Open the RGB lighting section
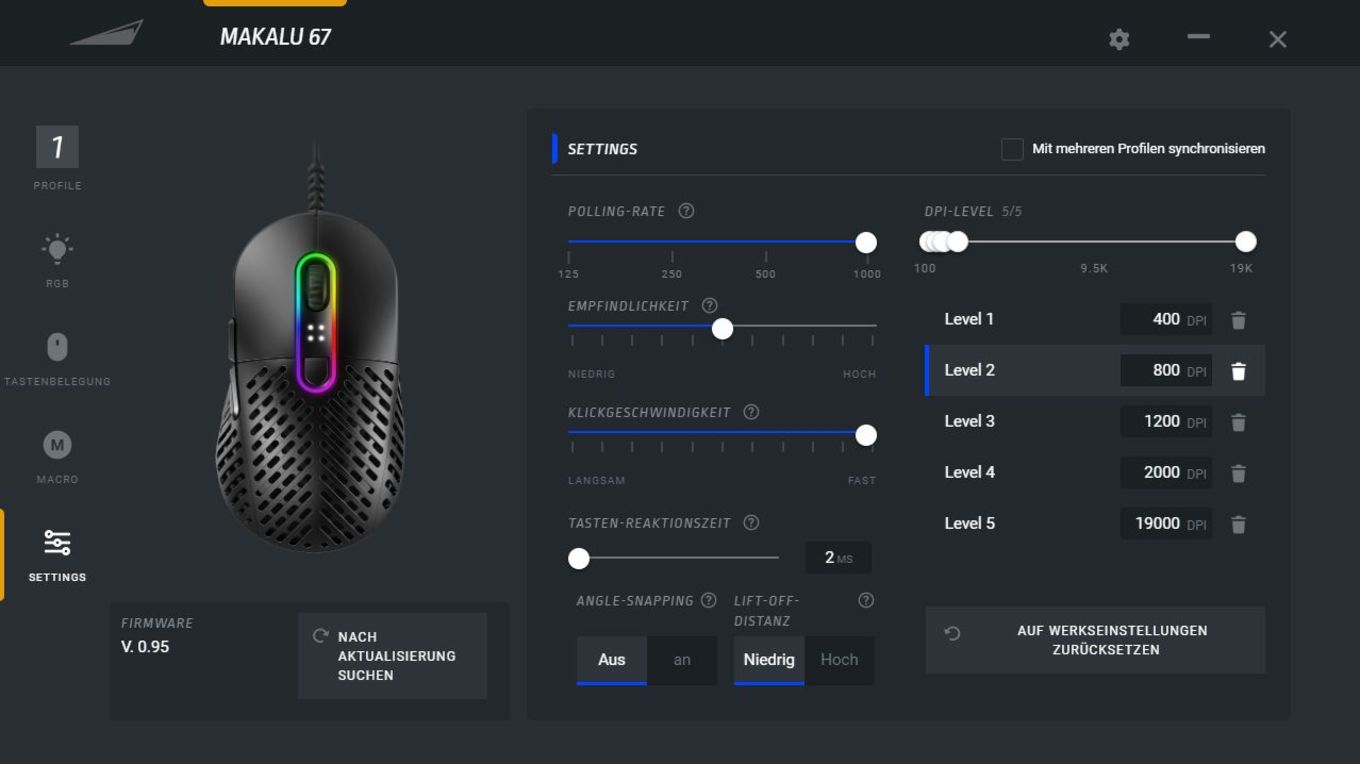The image size is (1360, 764). [57, 249]
